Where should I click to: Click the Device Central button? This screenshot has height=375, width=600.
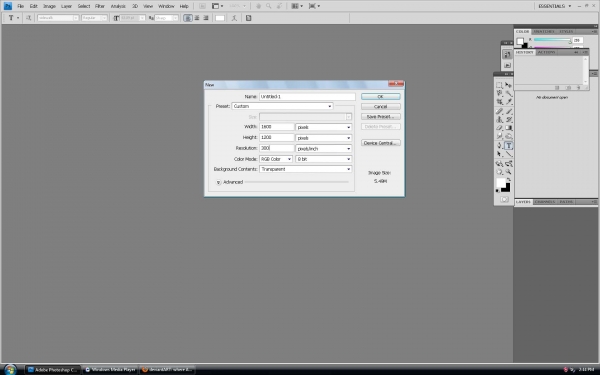pos(381,143)
